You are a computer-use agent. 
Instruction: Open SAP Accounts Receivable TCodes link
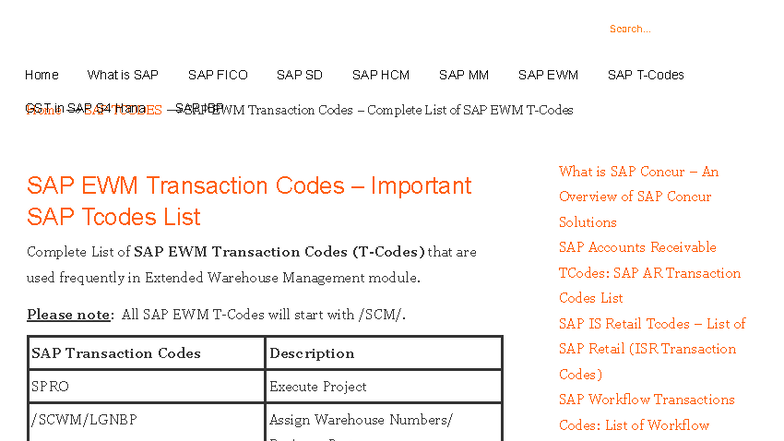(x=649, y=272)
